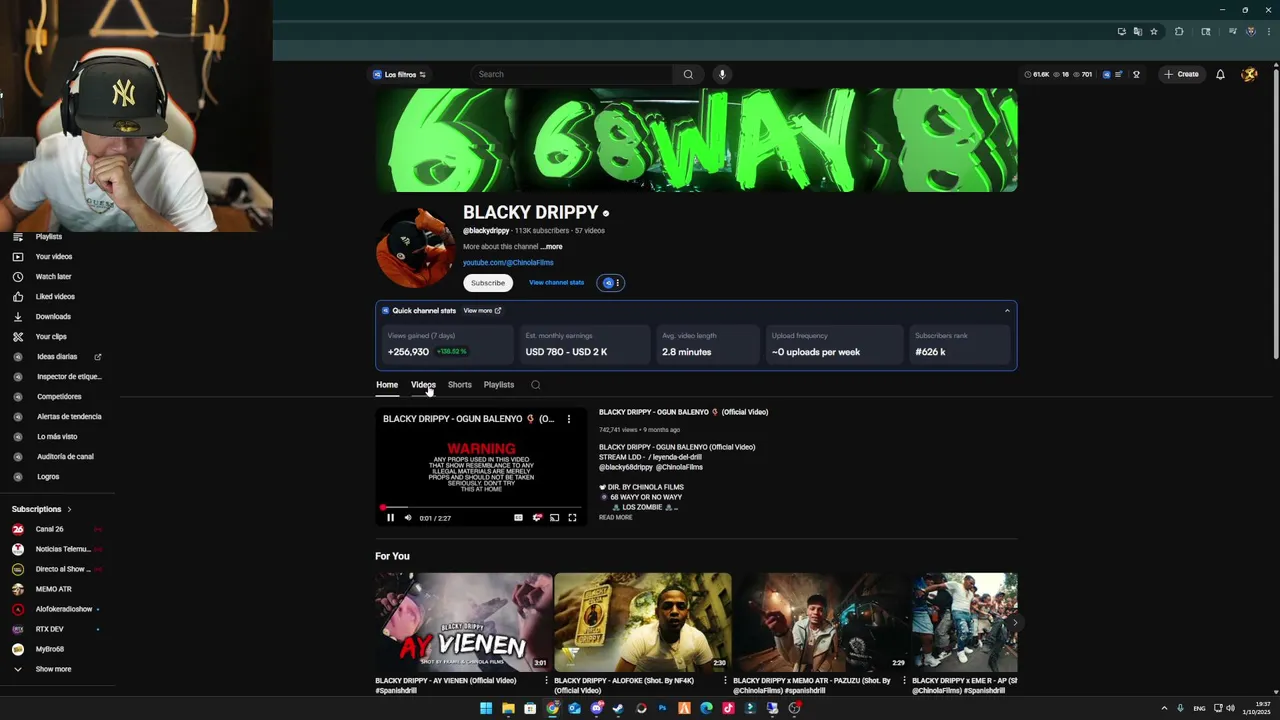Open Liked videos in sidebar
The height and width of the screenshot is (720, 1280).
point(57,297)
